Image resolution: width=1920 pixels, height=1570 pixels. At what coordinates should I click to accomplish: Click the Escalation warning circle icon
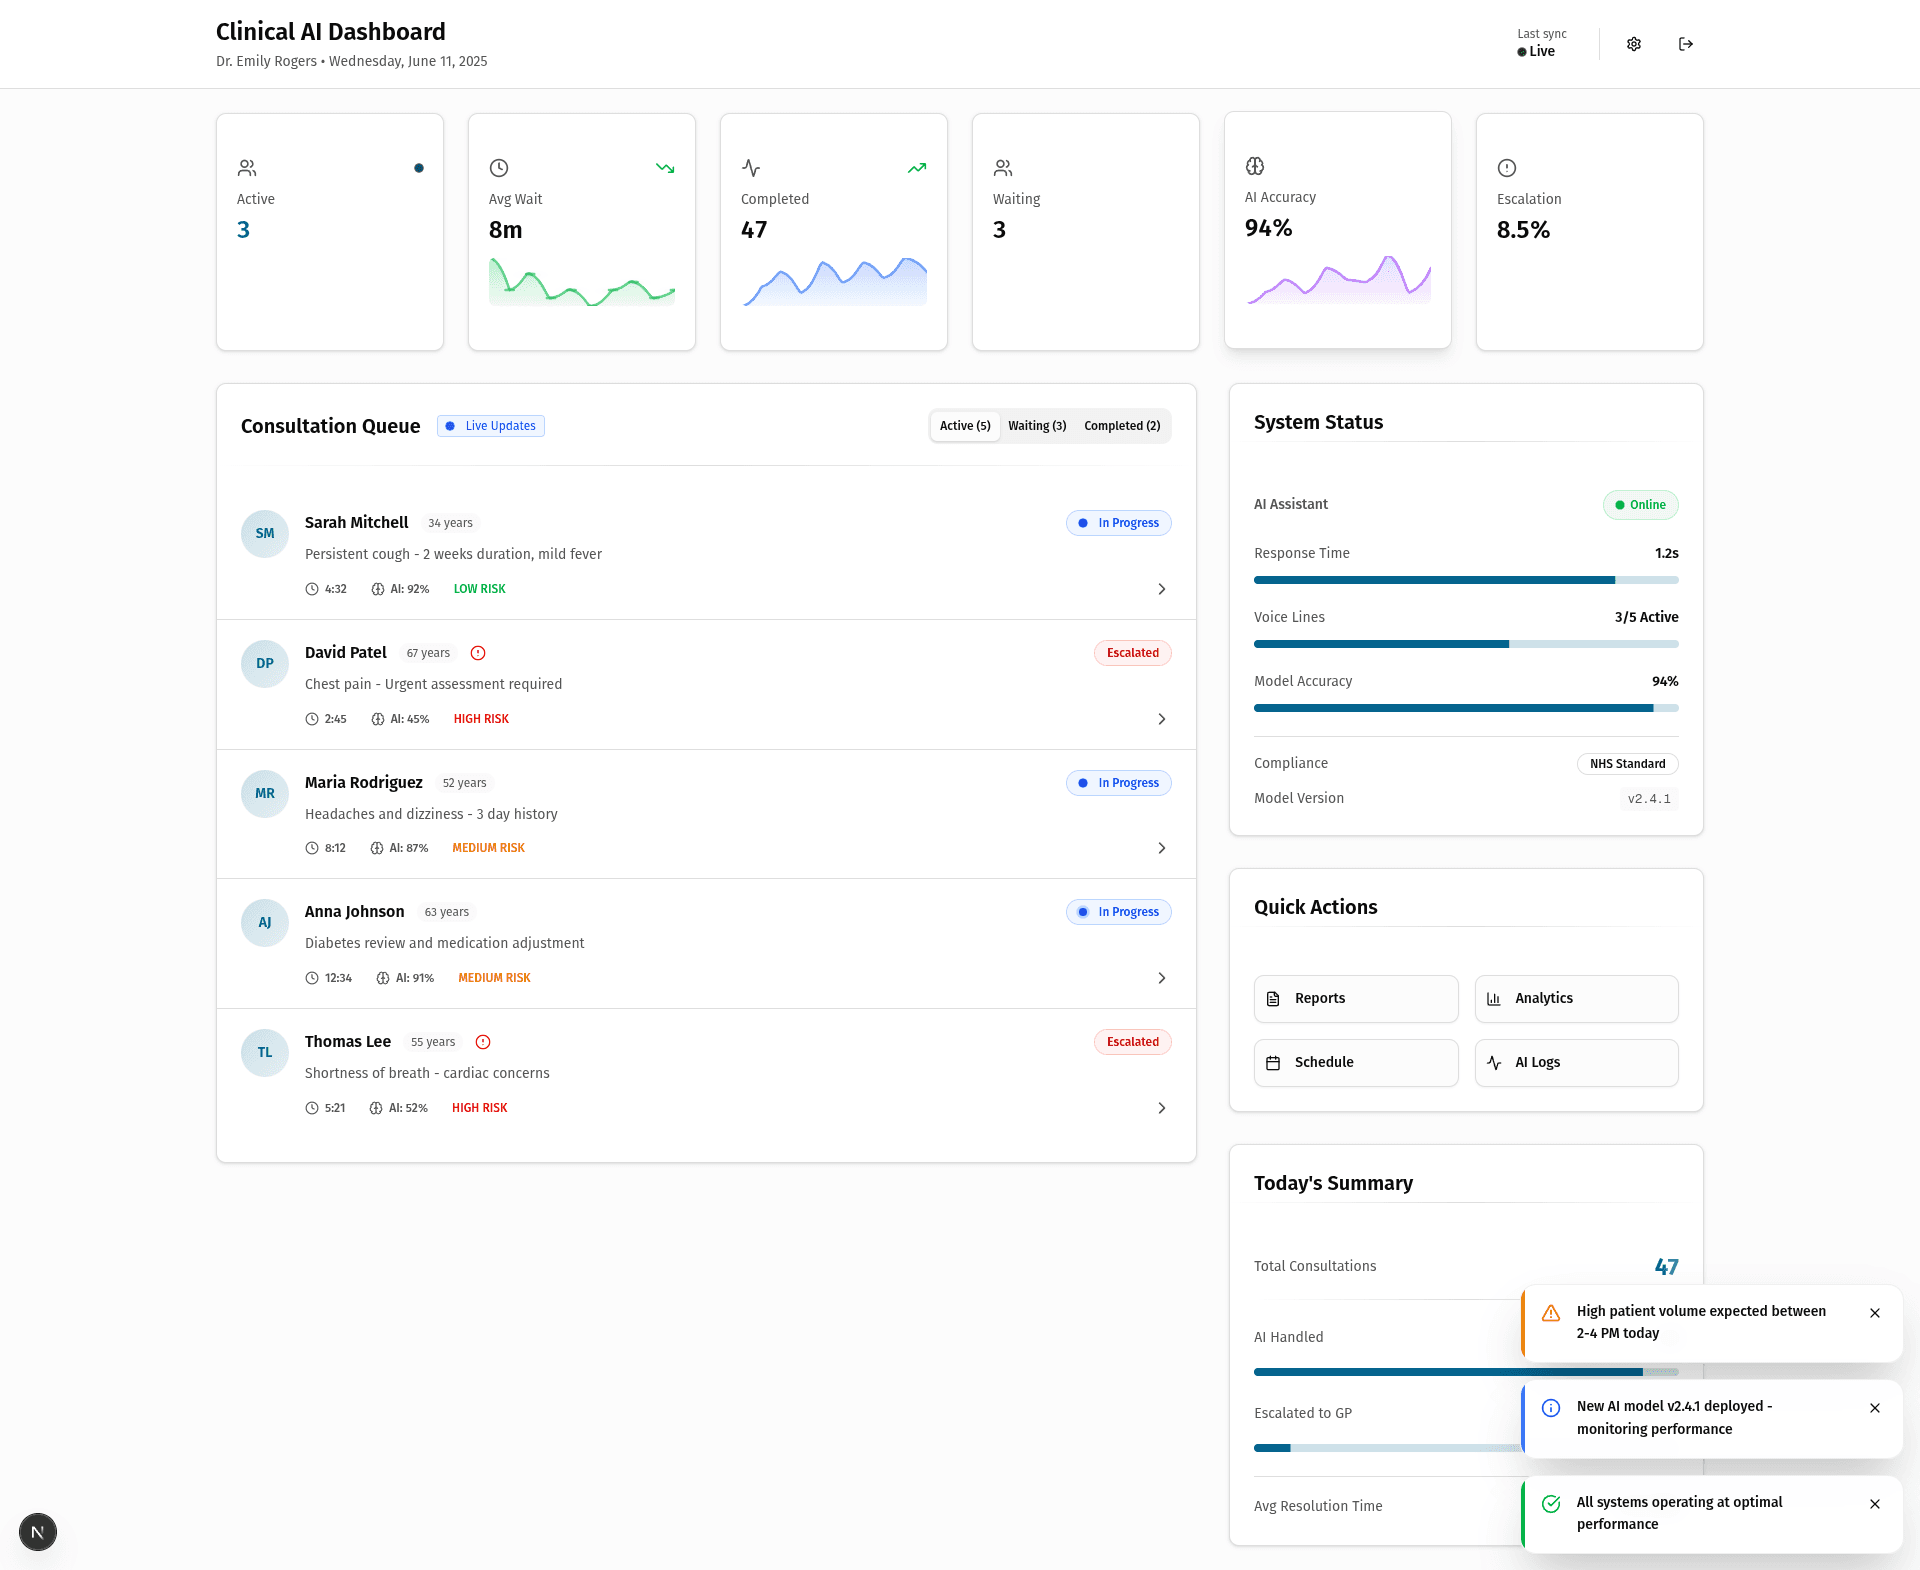click(x=1507, y=168)
